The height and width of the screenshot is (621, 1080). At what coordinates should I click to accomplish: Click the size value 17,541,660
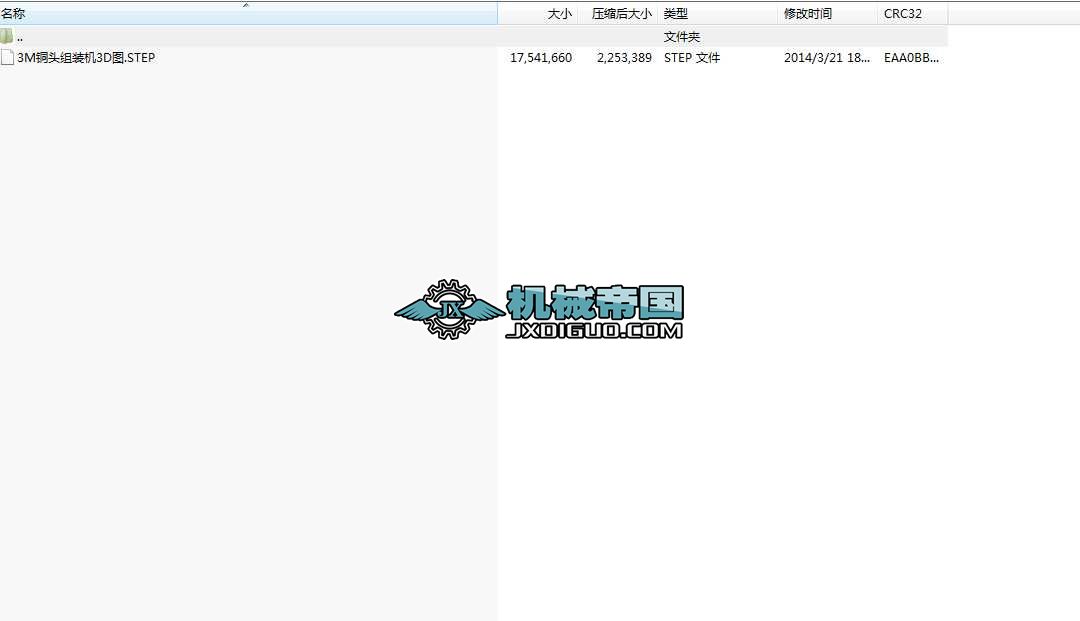click(541, 58)
